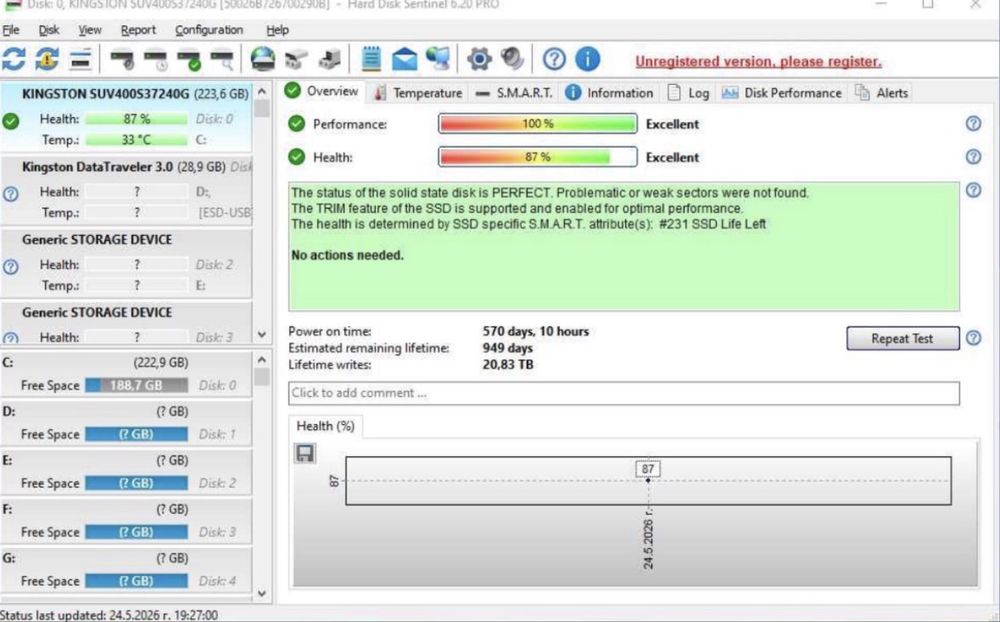Click help icon next to Repeat Test

click(973, 338)
